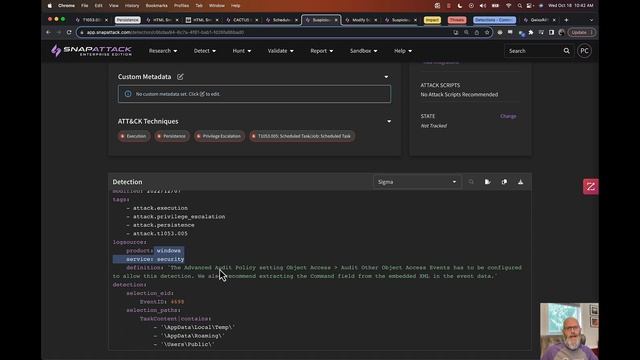Screen dimensions: 640x360
Task: Click the browser back arrow
Action: (x=48, y=32)
